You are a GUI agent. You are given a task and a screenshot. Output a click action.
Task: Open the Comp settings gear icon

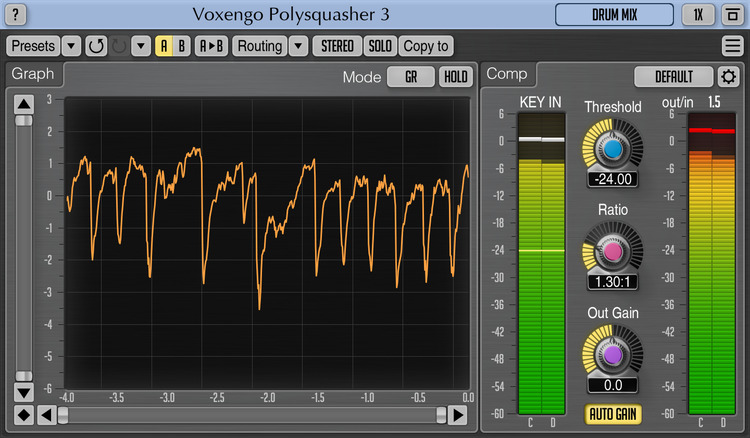click(x=728, y=77)
